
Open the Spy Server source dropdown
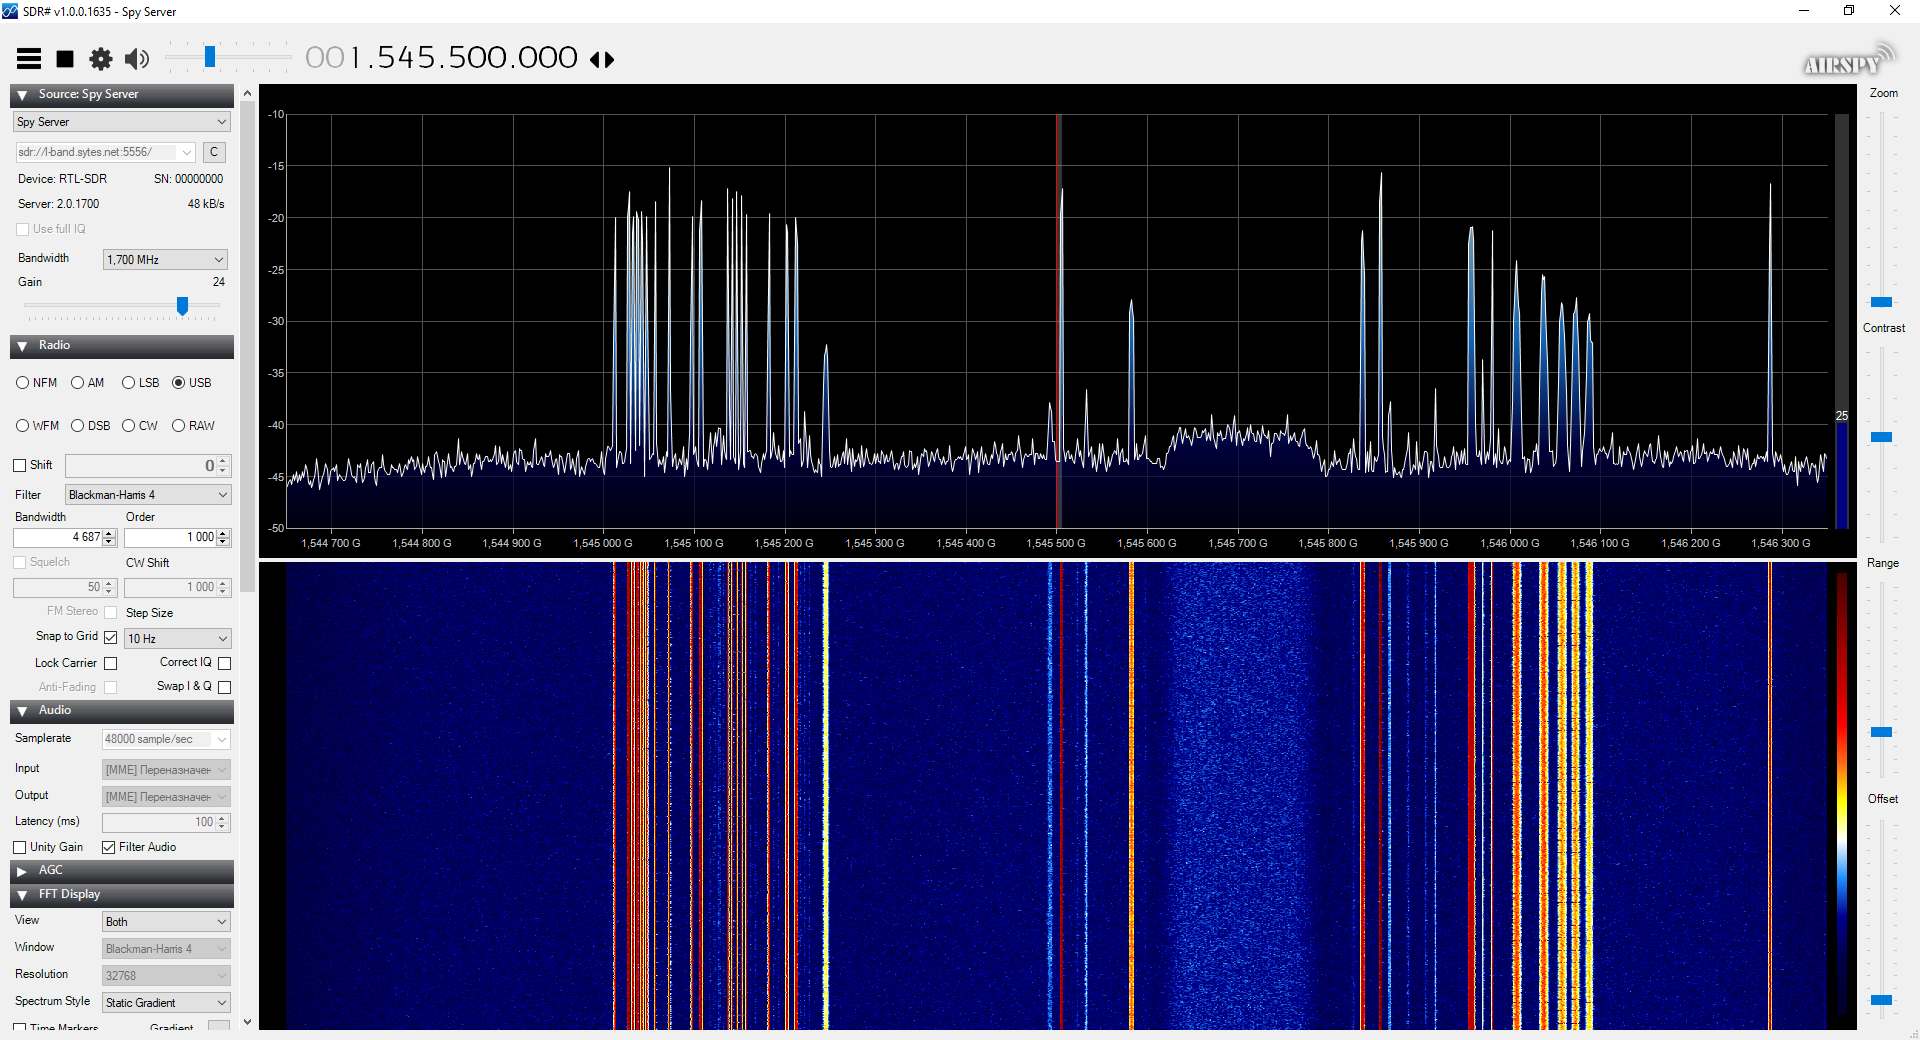(x=122, y=122)
